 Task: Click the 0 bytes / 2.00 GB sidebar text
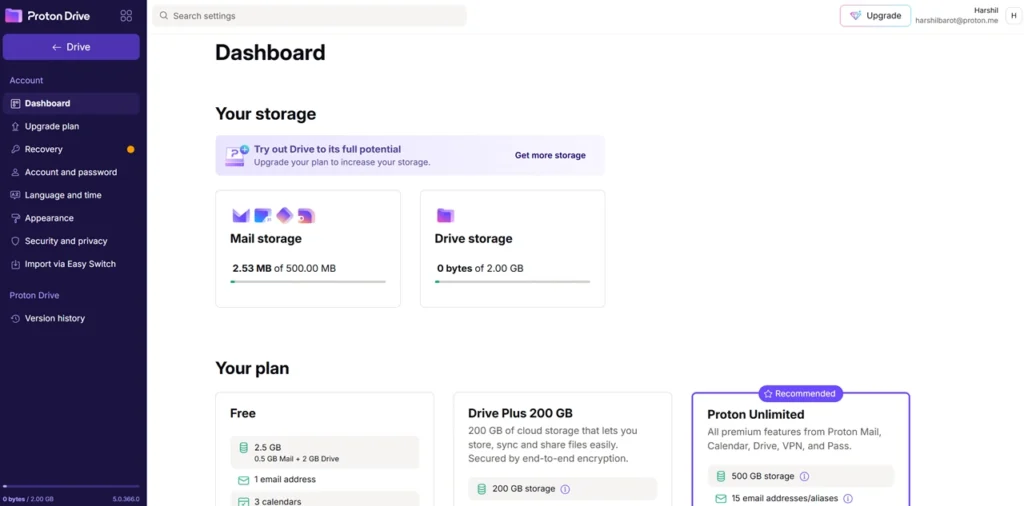click(x=28, y=499)
